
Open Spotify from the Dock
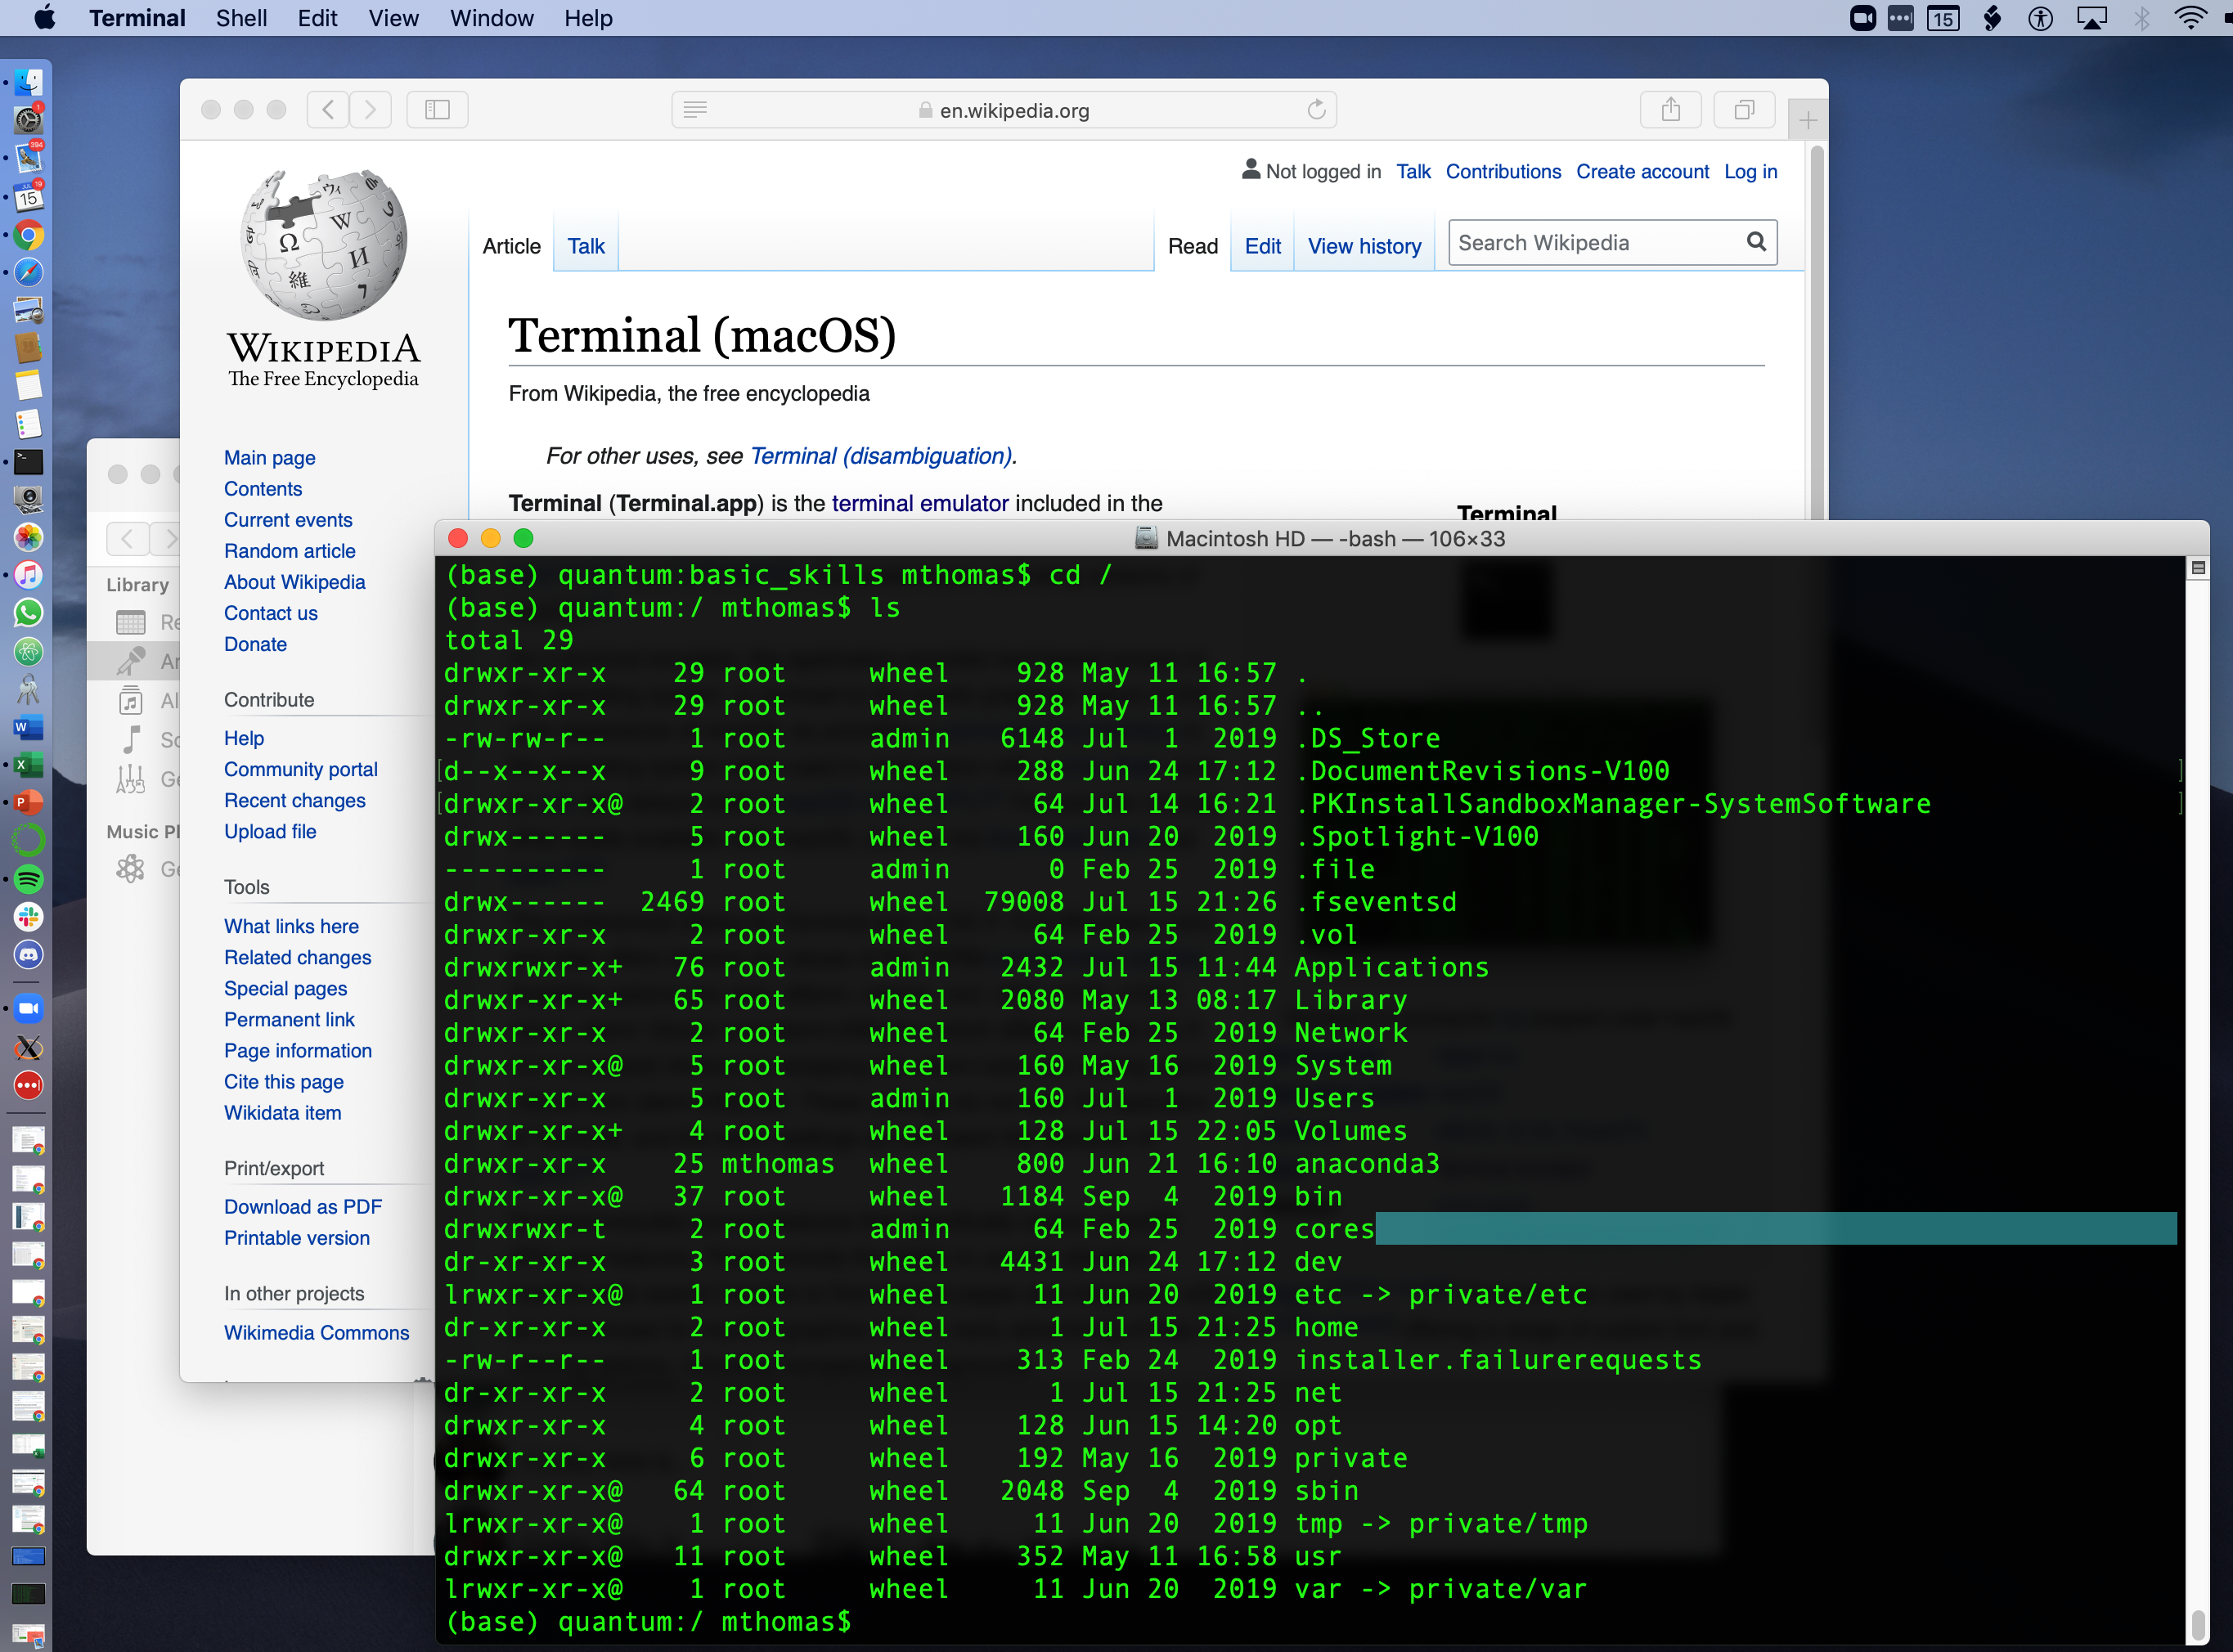[x=28, y=878]
